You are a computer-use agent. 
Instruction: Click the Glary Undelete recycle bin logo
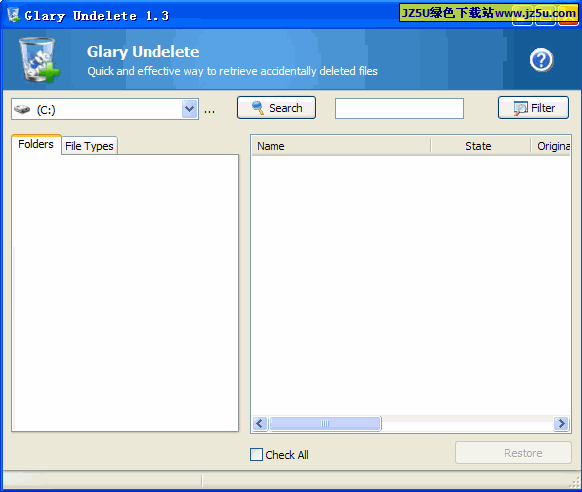click(39, 59)
